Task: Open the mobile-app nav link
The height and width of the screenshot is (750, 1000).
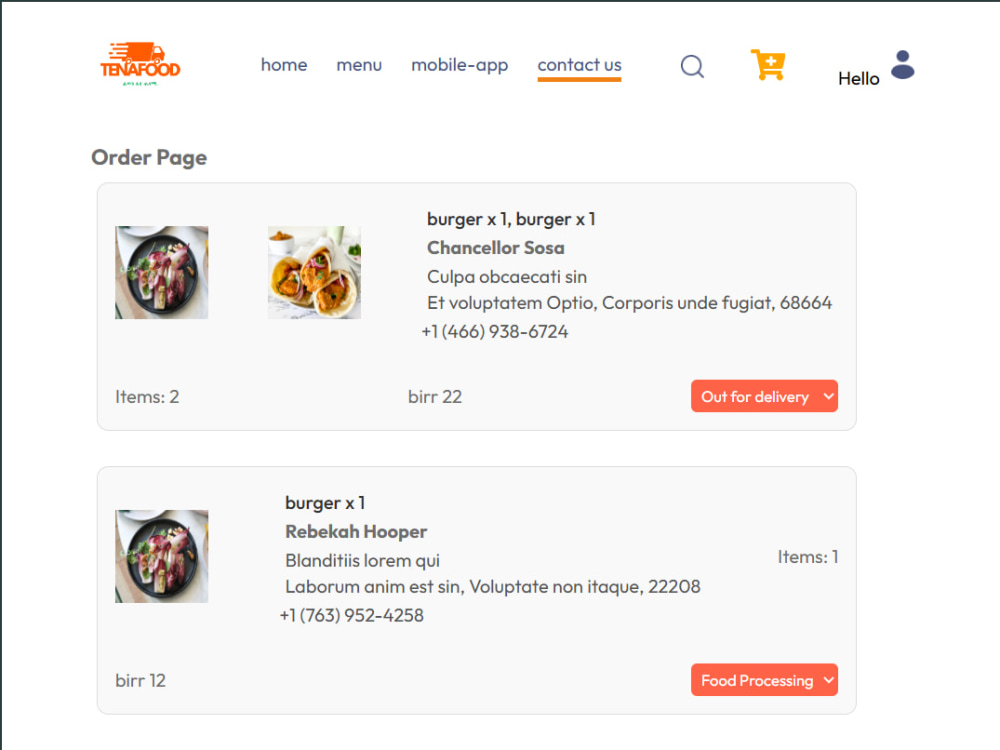Action: click(x=459, y=65)
